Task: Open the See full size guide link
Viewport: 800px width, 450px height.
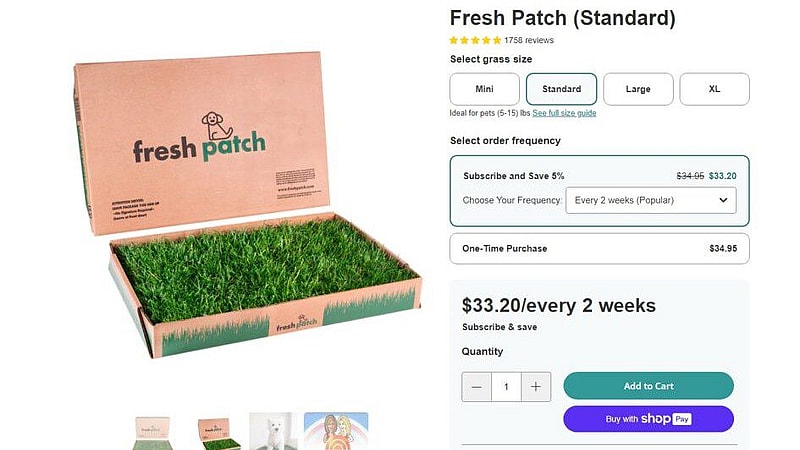Action: tap(564, 113)
